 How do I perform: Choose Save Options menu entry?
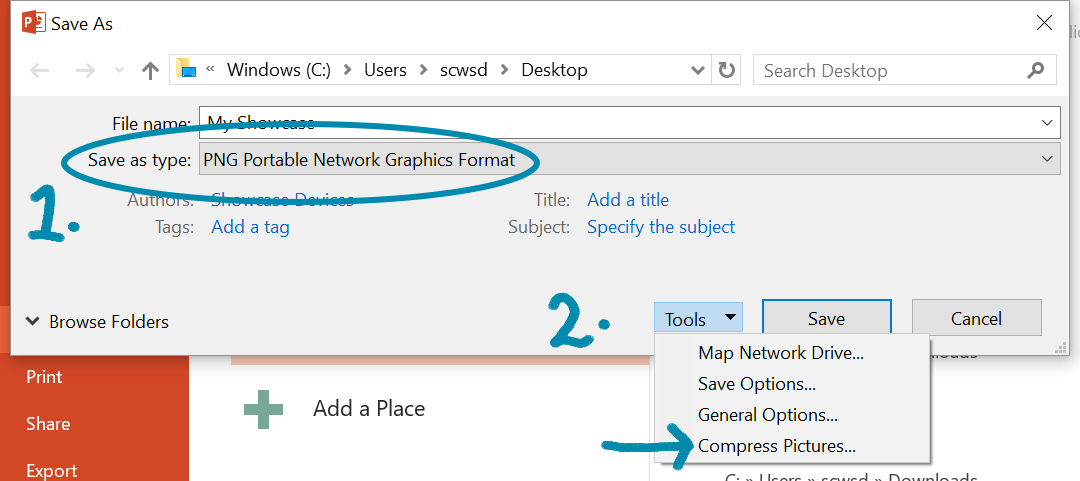[x=756, y=384]
